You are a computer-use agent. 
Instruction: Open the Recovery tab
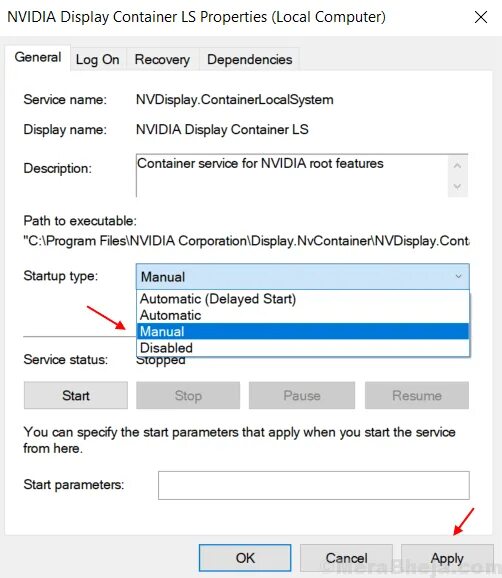(162, 59)
